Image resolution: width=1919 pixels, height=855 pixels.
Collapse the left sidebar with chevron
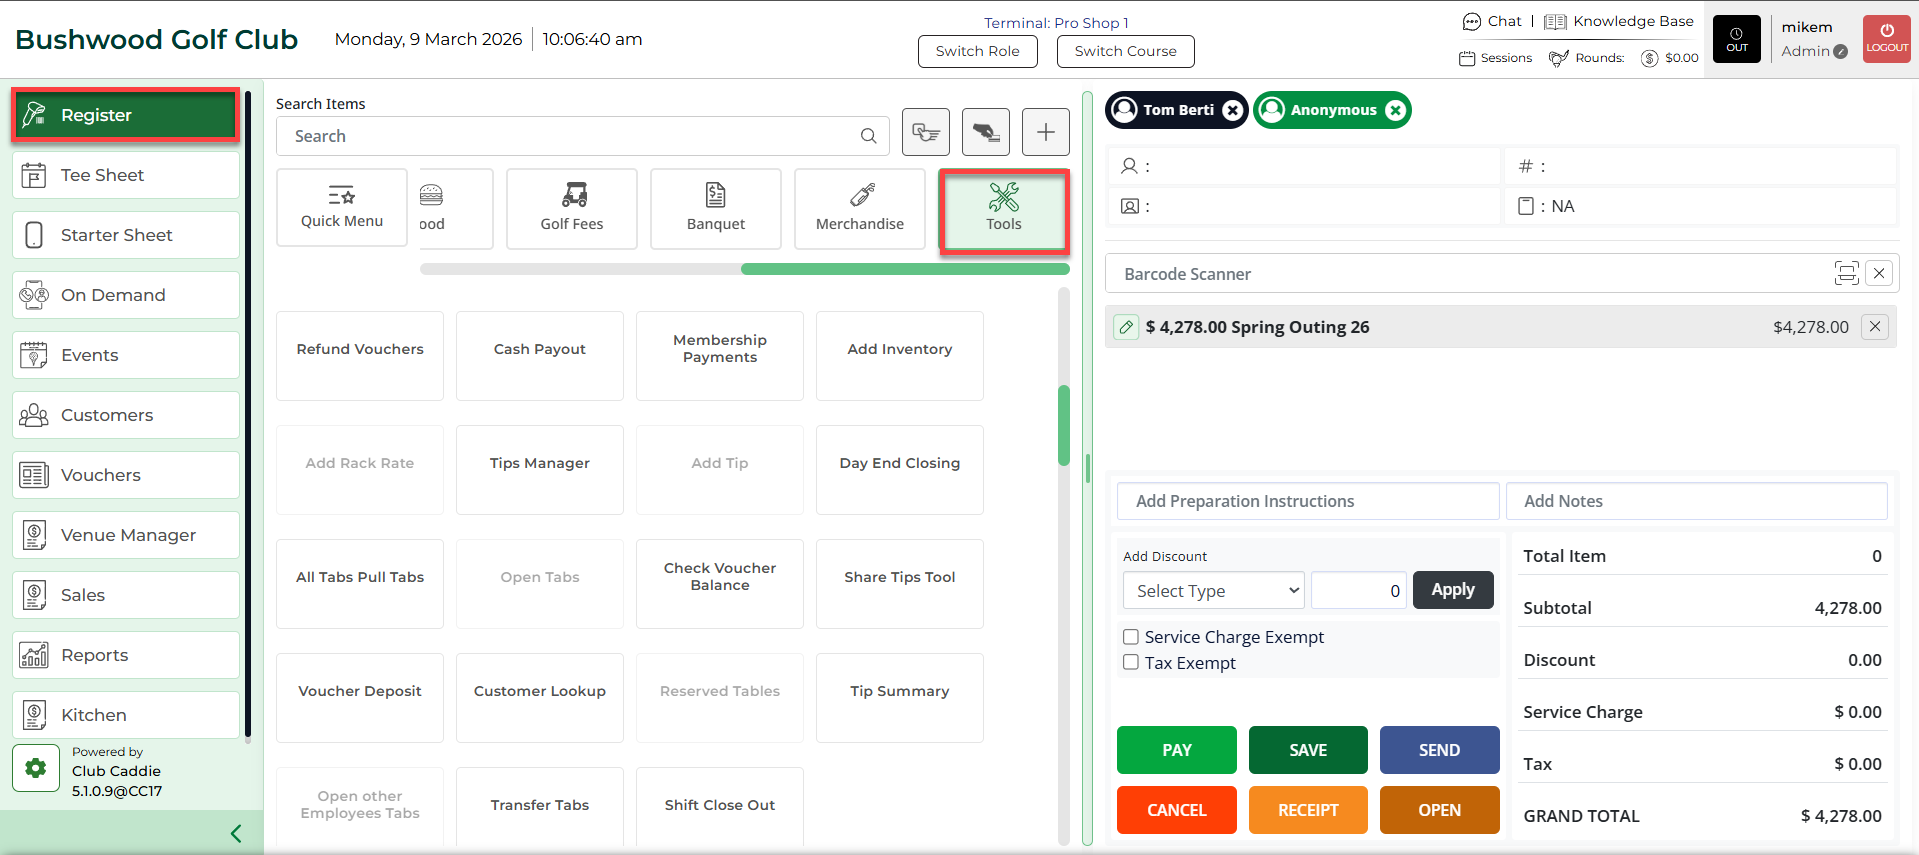(236, 833)
